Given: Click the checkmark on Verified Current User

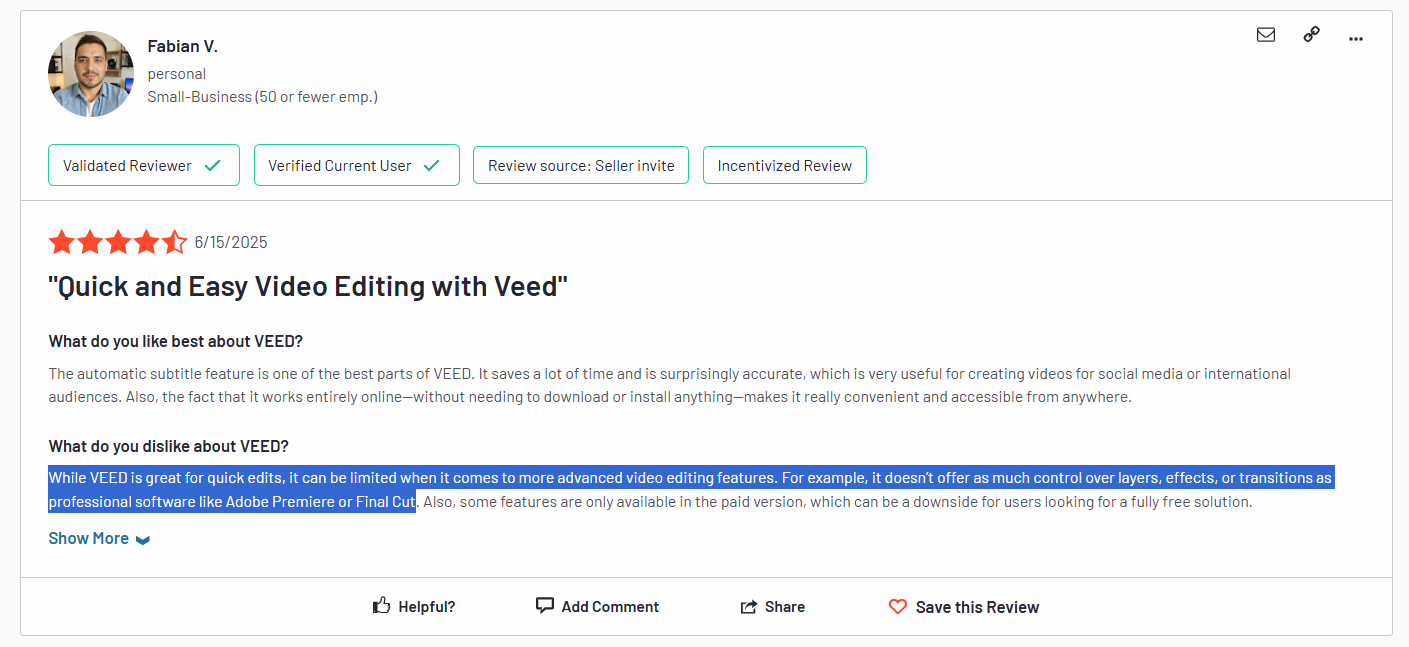Looking at the screenshot, I should click(431, 166).
